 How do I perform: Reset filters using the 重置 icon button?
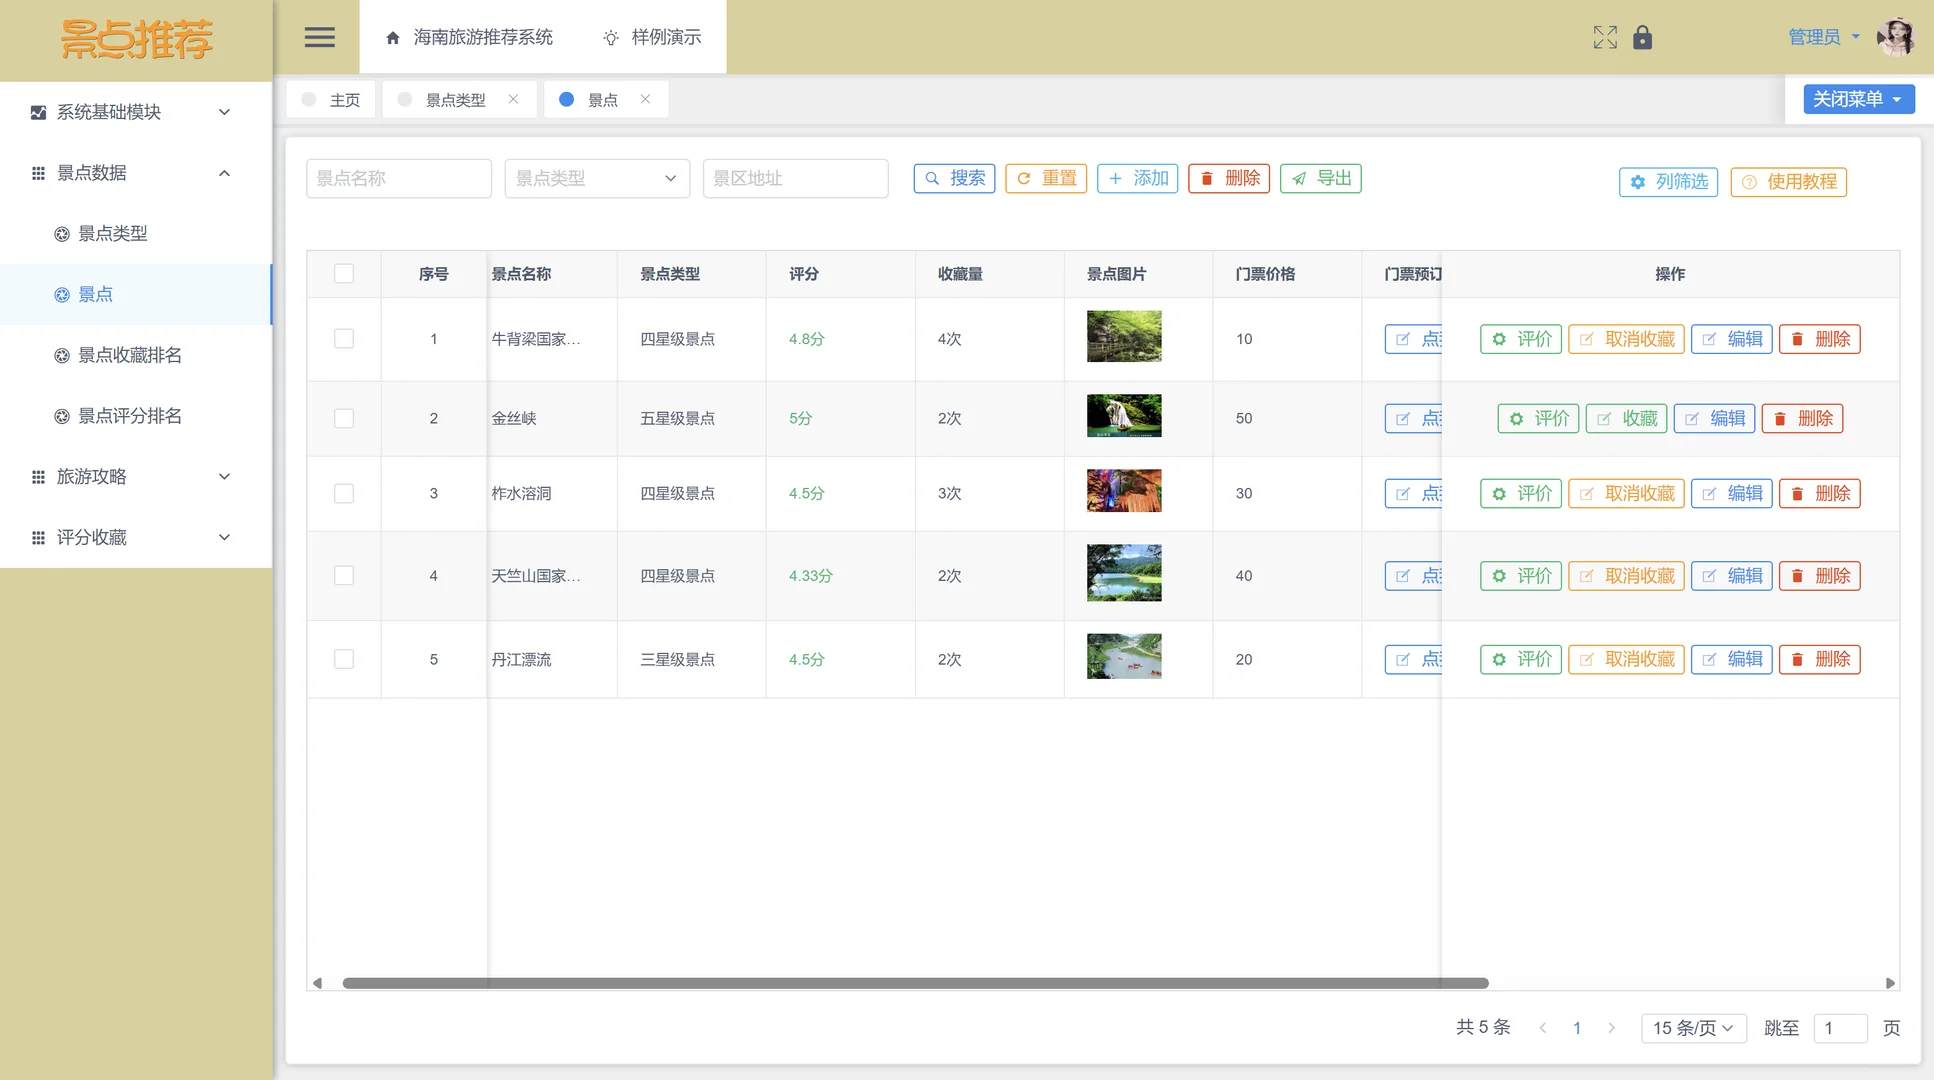click(1045, 178)
